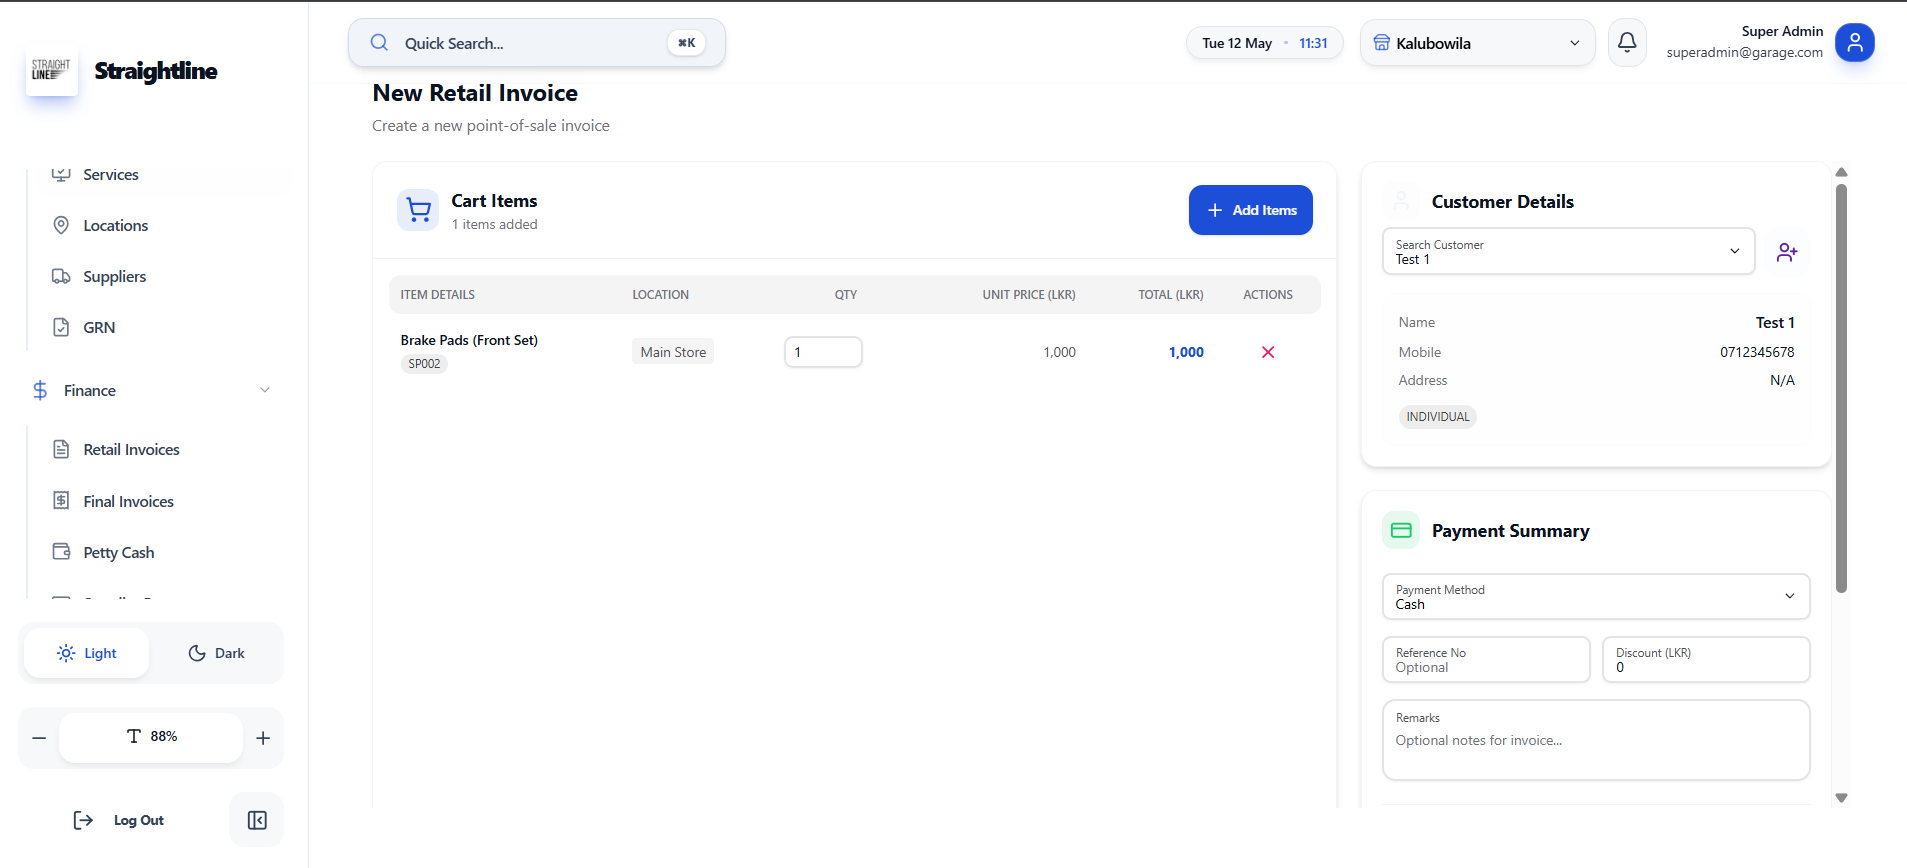Open Locations in the sidebar

pos(115,226)
